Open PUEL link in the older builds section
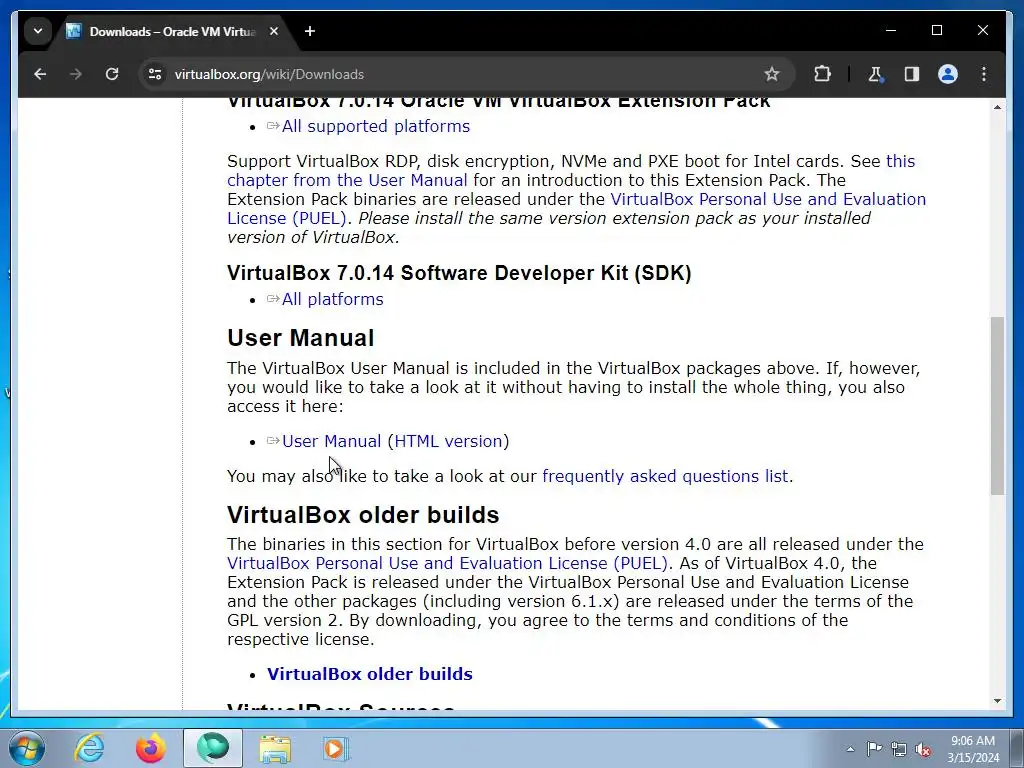 point(447,563)
